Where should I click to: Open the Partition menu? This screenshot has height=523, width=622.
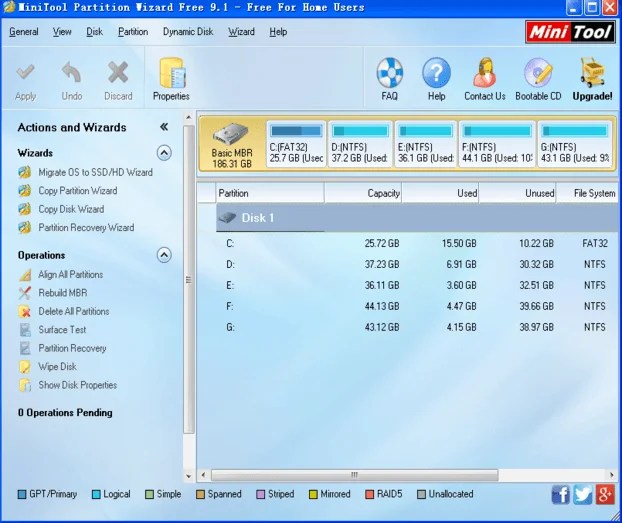(133, 32)
